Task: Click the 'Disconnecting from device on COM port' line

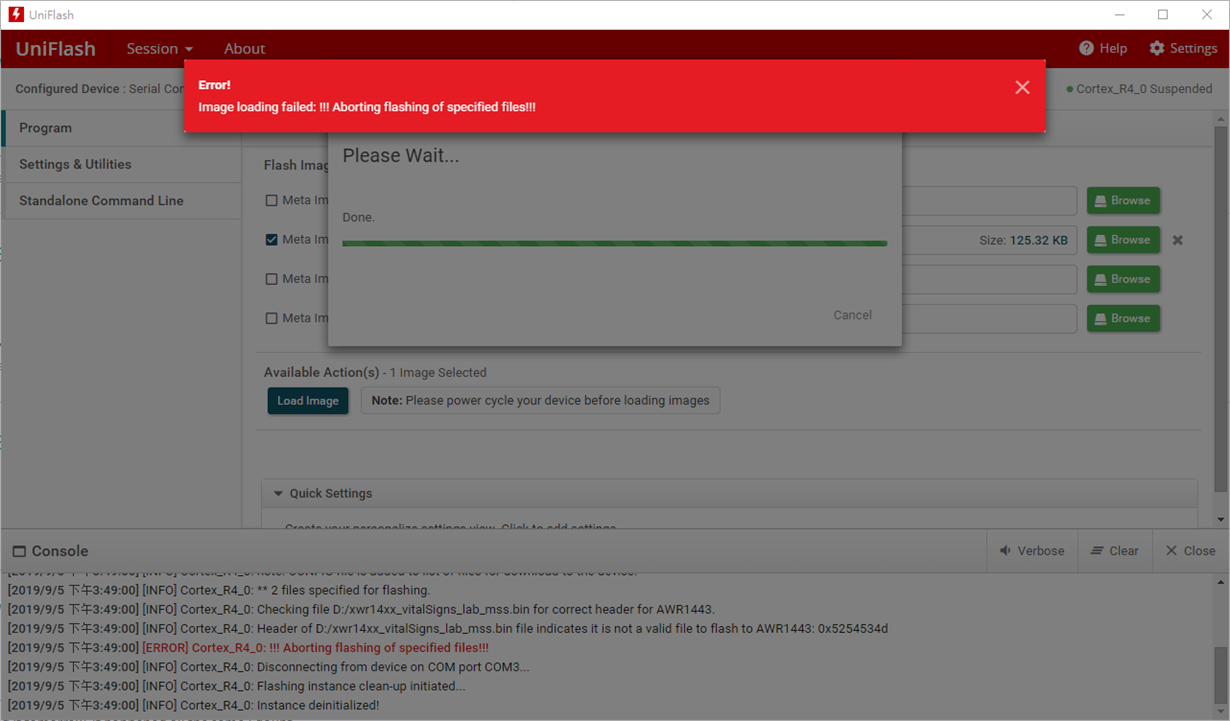Action: (x=268, y=667)
